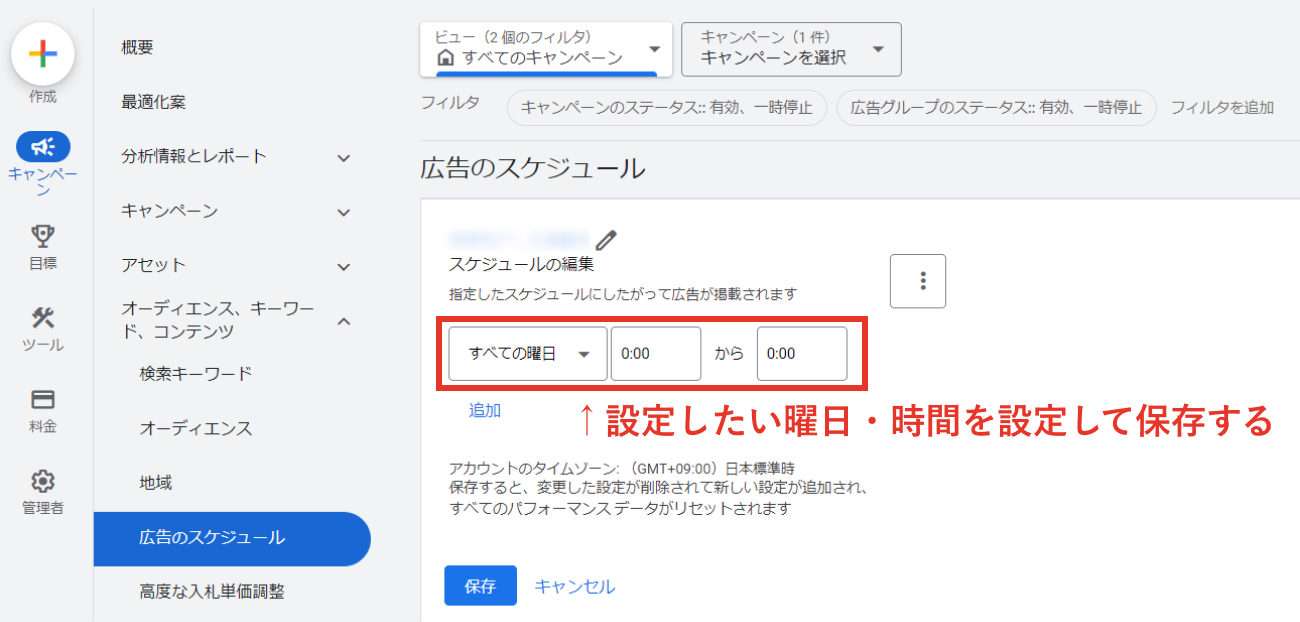Click アカウントのタイムゾーン text

point(621,468)
